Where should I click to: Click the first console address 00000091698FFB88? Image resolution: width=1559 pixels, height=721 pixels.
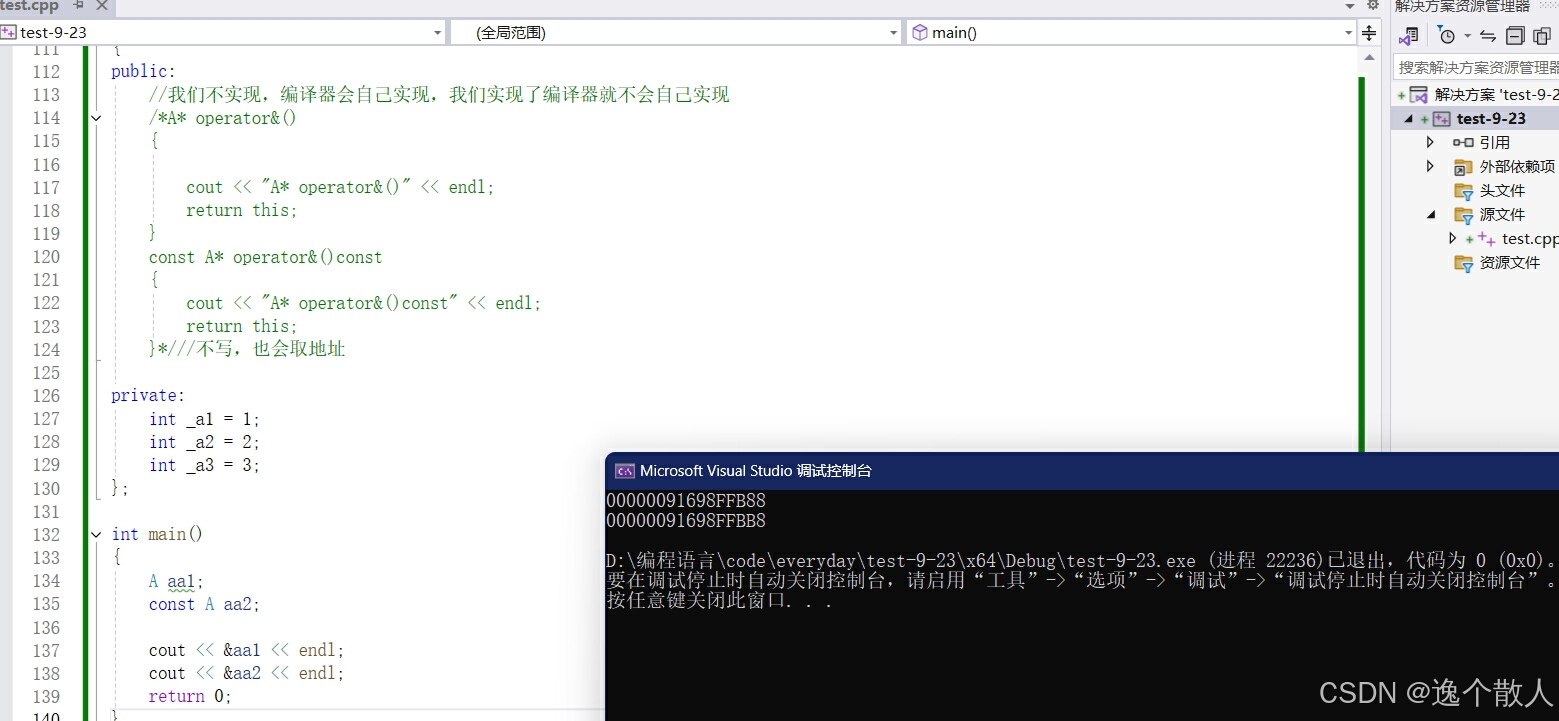tap(686, 500)
